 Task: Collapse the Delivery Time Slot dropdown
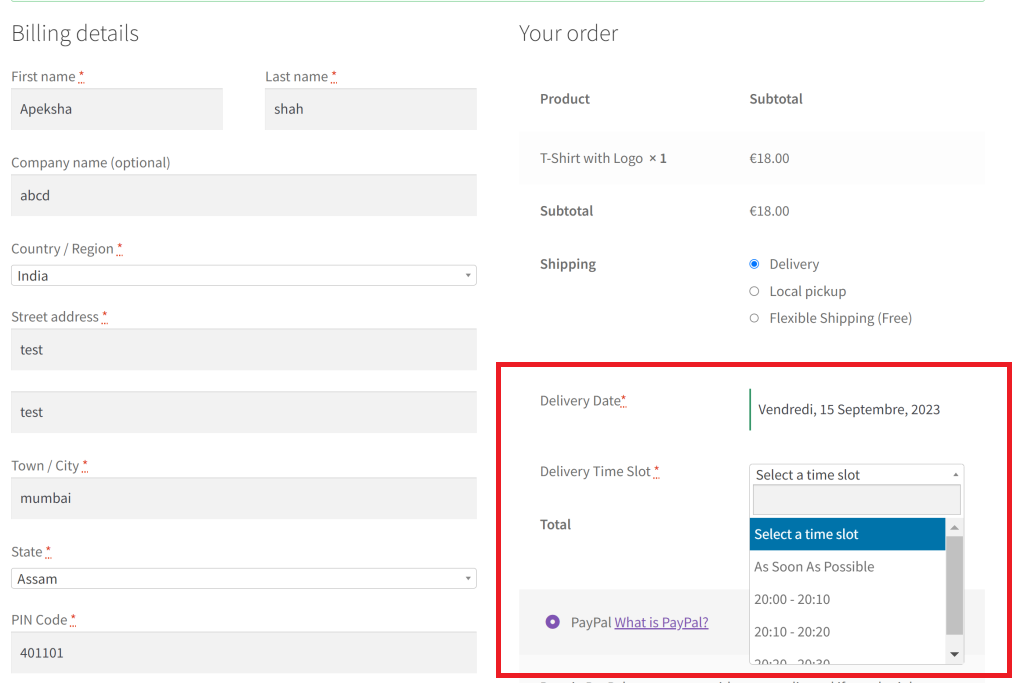pyautogui.click(x=855, y=475)
